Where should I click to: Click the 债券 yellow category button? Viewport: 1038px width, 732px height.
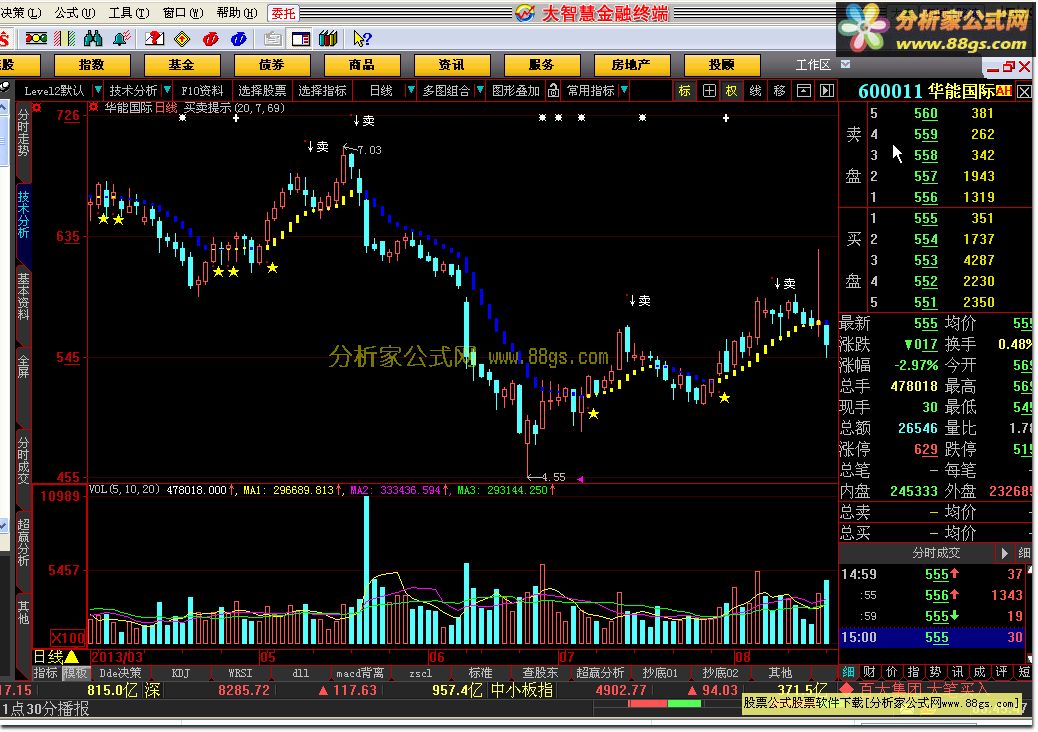pos(271,65)
